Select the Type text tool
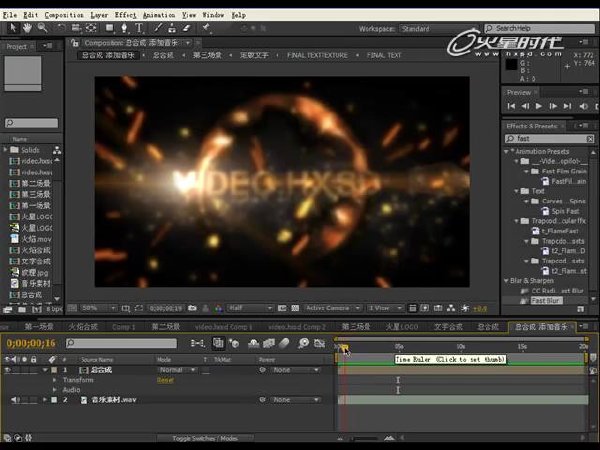Screen dimensions: 600x450 139,28
